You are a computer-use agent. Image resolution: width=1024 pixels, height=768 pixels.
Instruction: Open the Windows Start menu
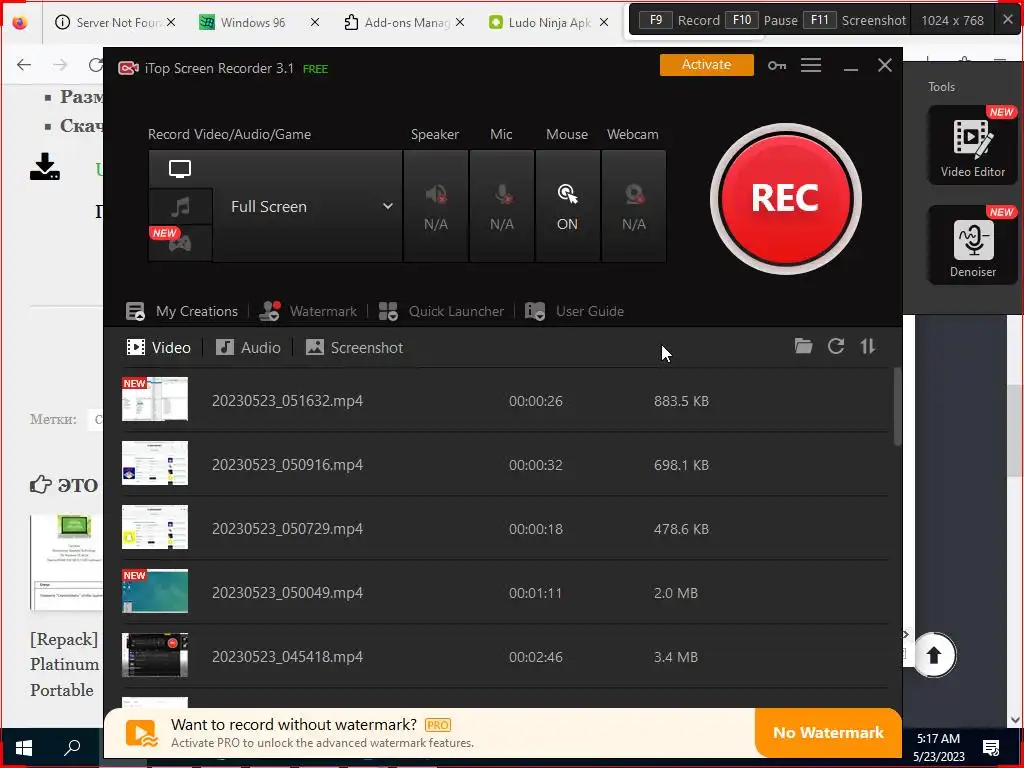[24, 747]
